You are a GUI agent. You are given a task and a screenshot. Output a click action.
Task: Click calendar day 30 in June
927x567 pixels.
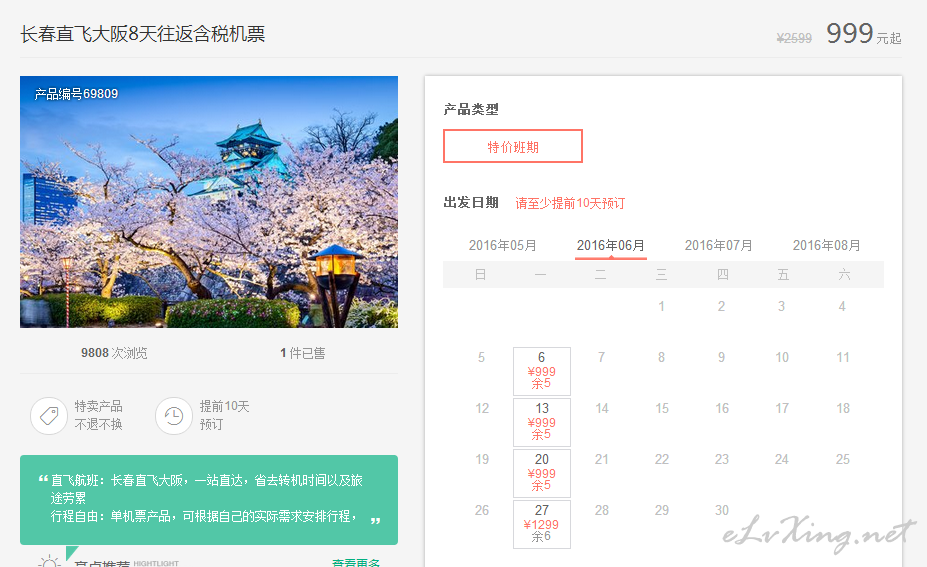pyautogui.click(x=722, y=510)
